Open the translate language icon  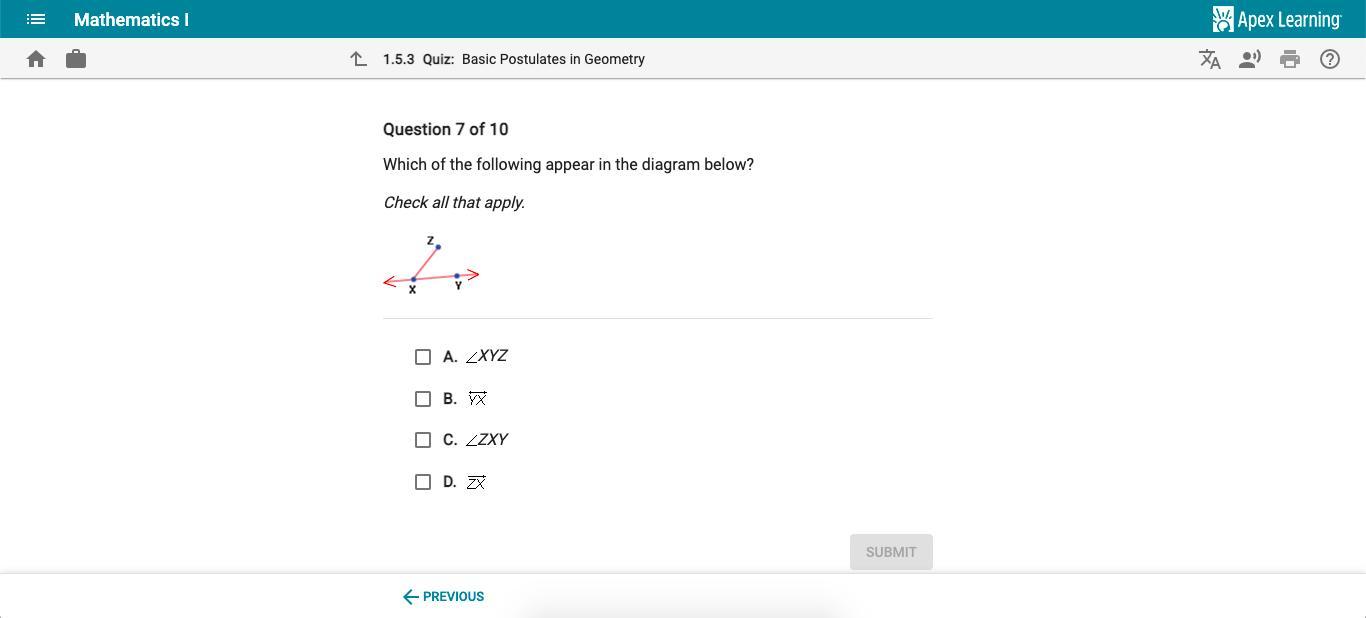1210,59
